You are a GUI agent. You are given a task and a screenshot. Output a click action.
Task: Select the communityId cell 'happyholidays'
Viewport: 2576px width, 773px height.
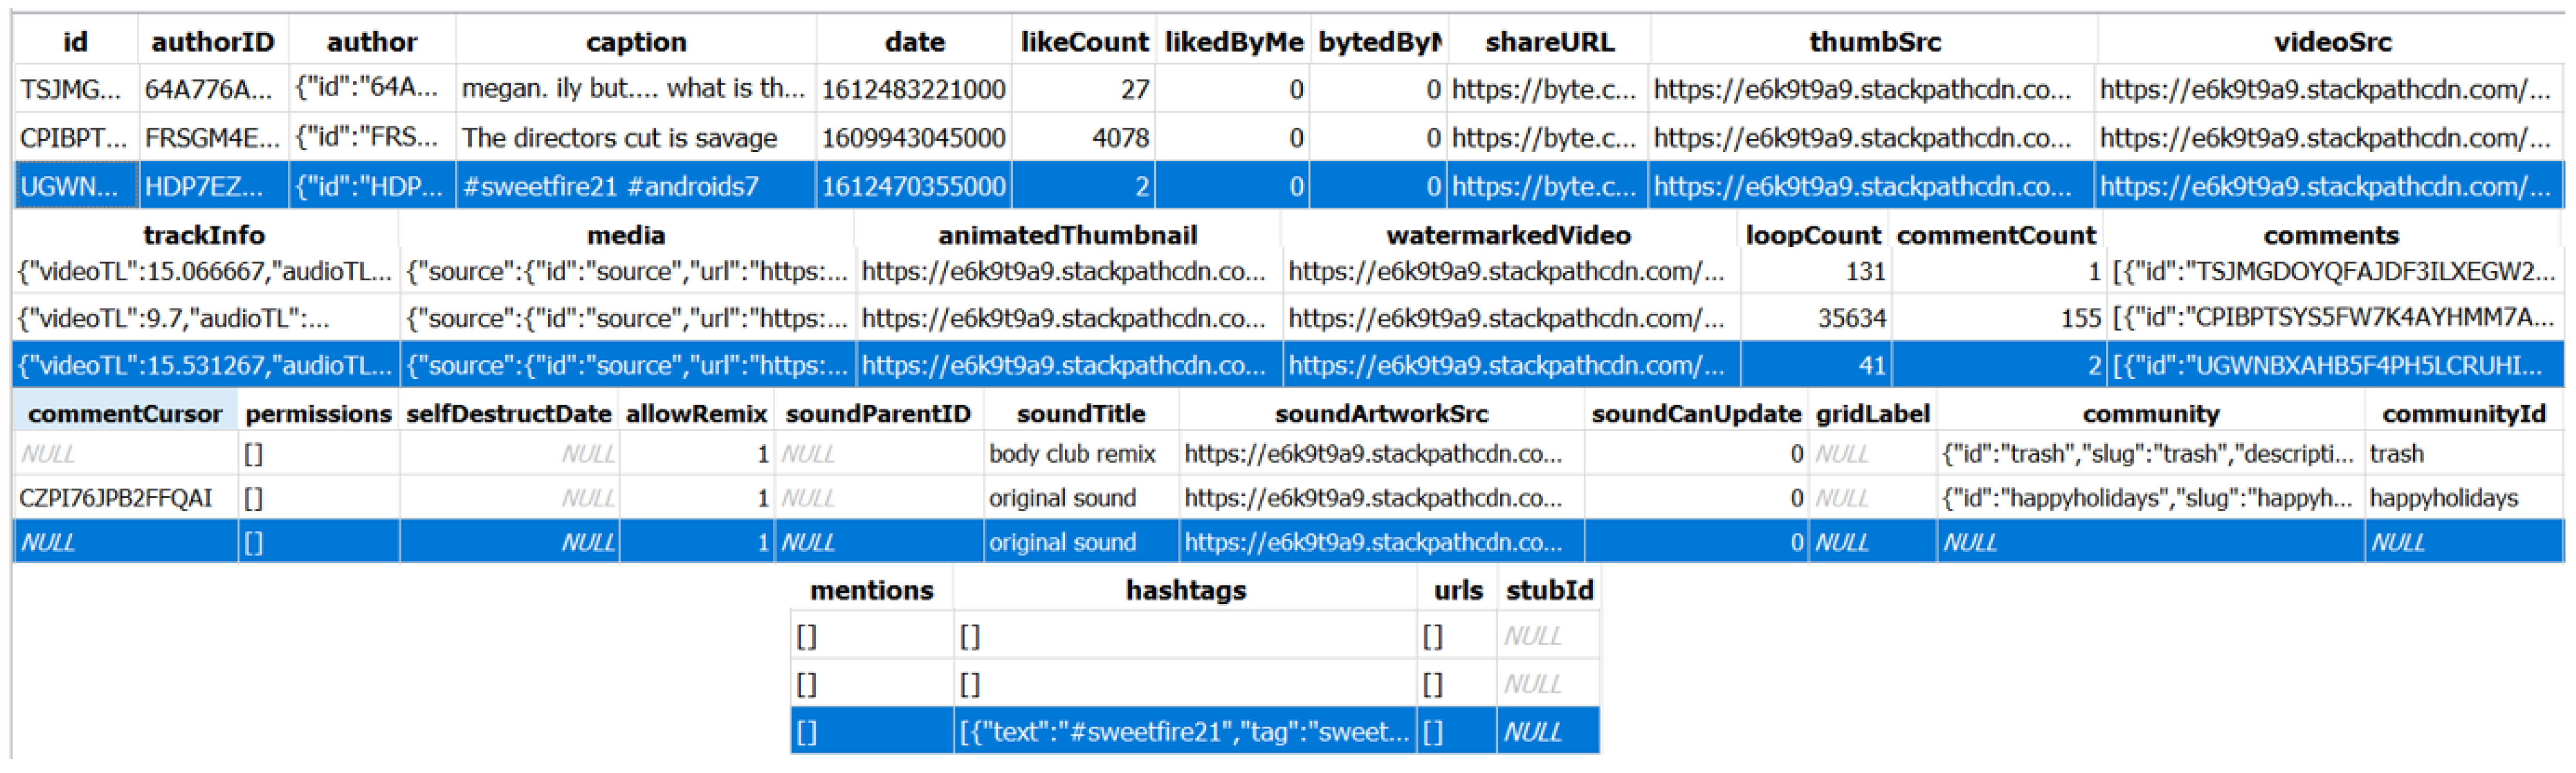click(2443, 498)
